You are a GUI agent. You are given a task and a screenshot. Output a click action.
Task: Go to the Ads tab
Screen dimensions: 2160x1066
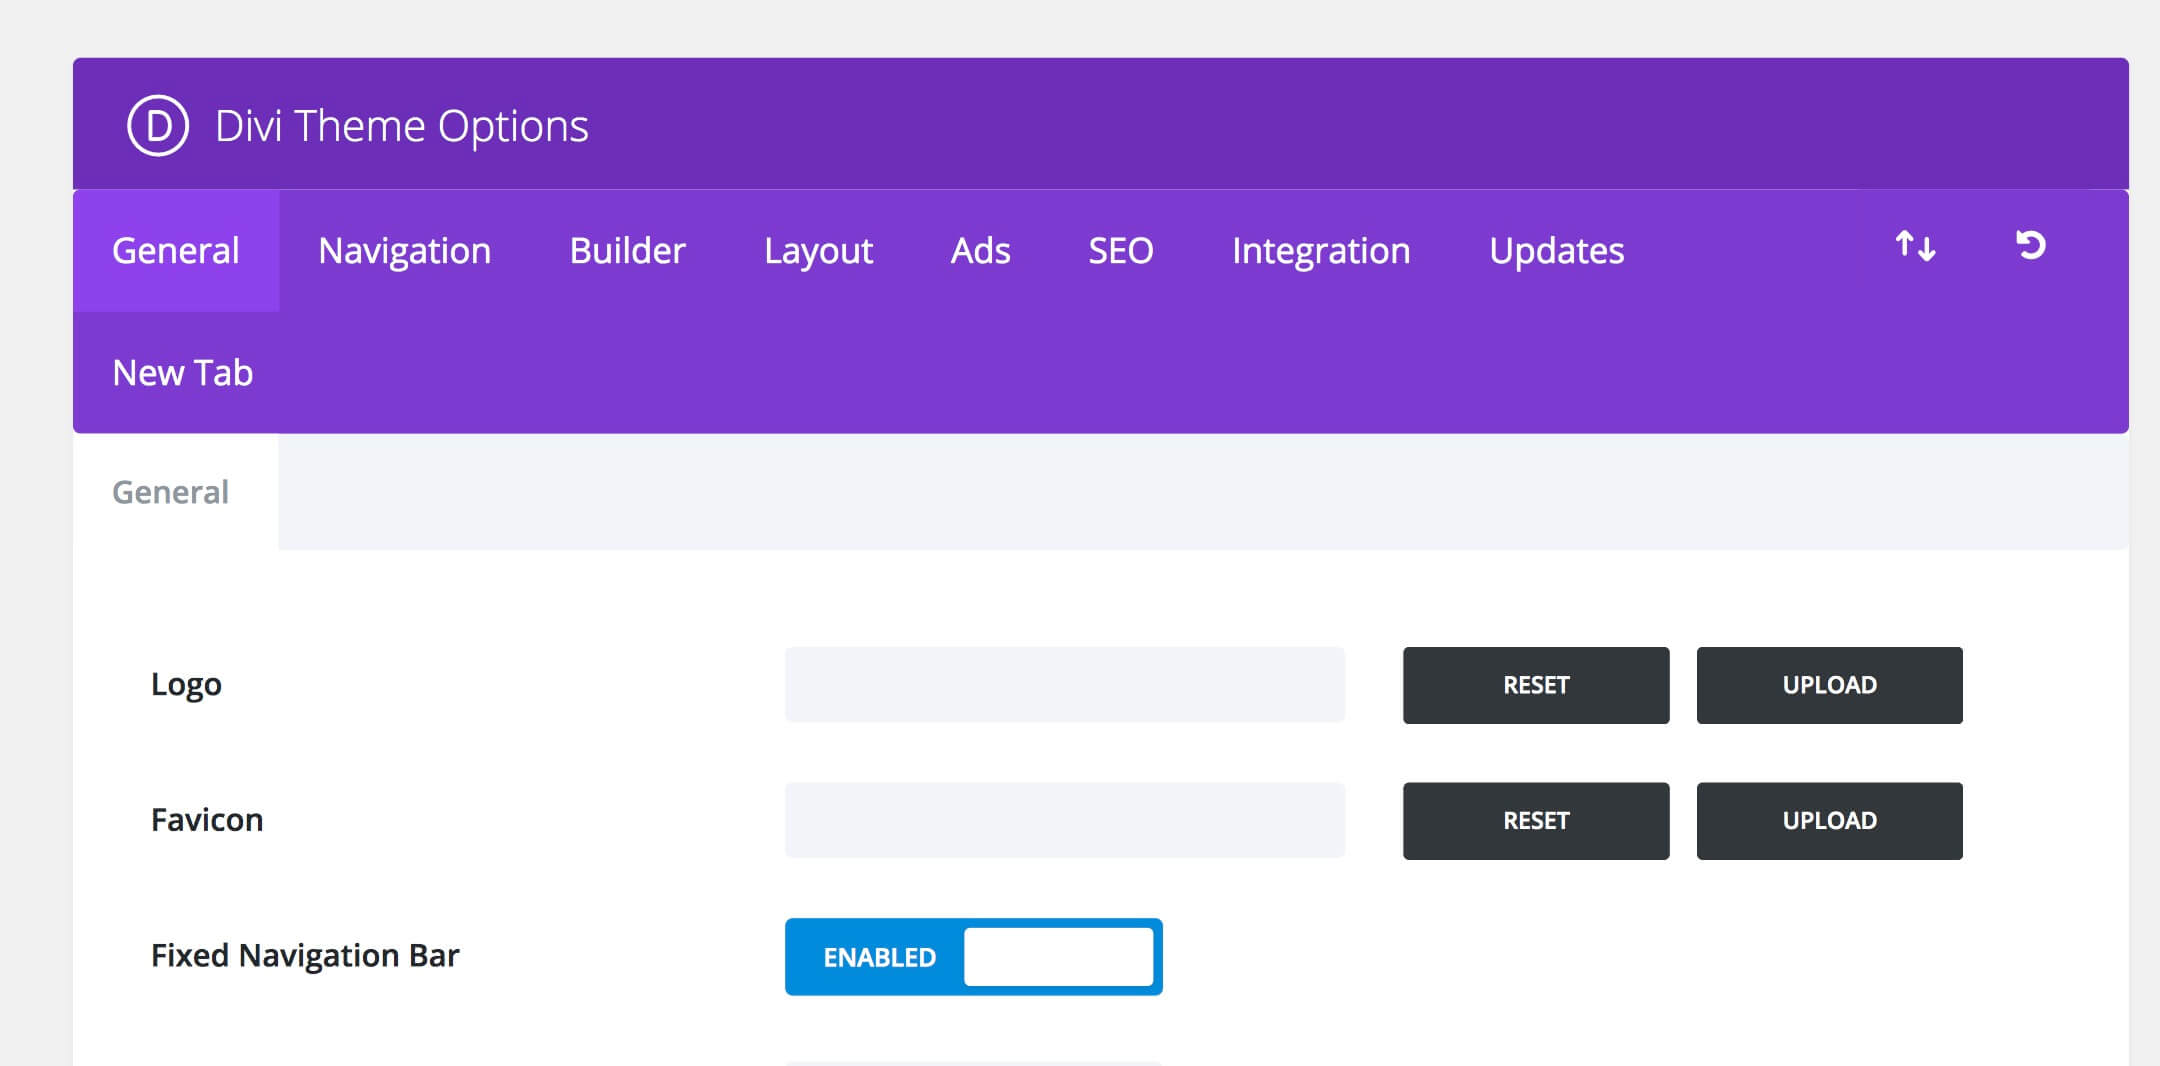point(980,250)
